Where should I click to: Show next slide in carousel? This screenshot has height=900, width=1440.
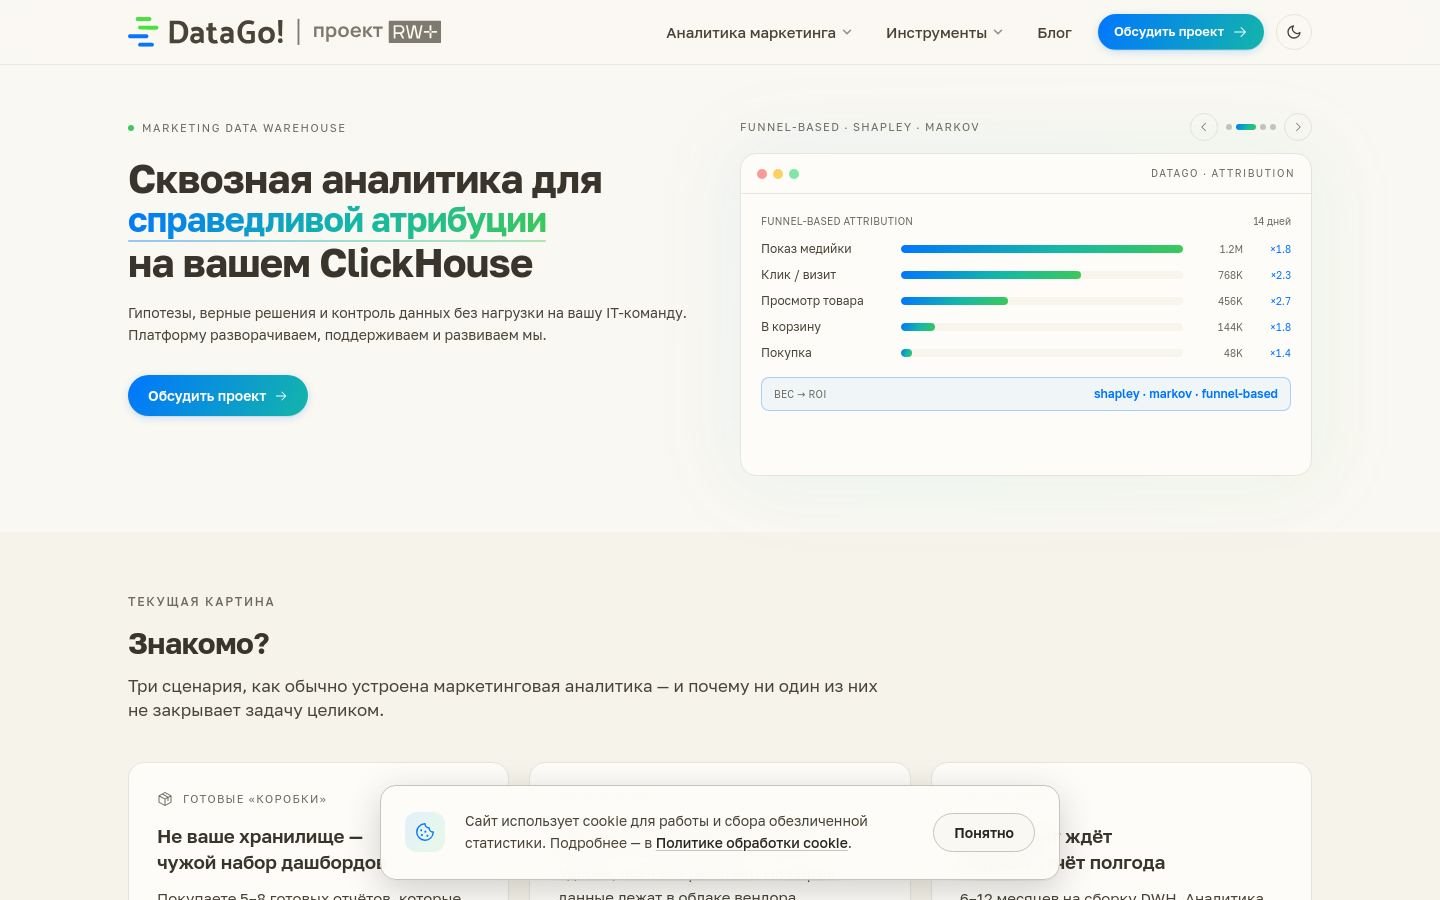click(x=1298, y=127)
